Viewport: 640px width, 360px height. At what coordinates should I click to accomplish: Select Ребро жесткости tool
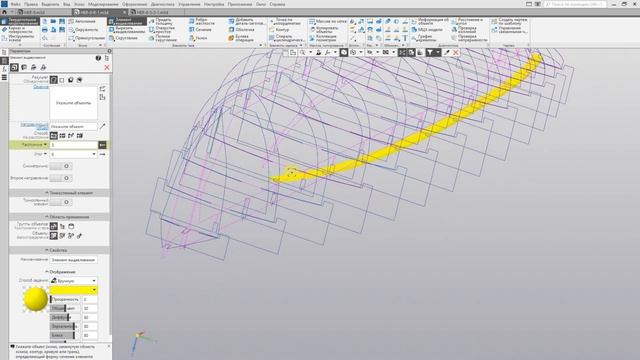pos(202,21)
